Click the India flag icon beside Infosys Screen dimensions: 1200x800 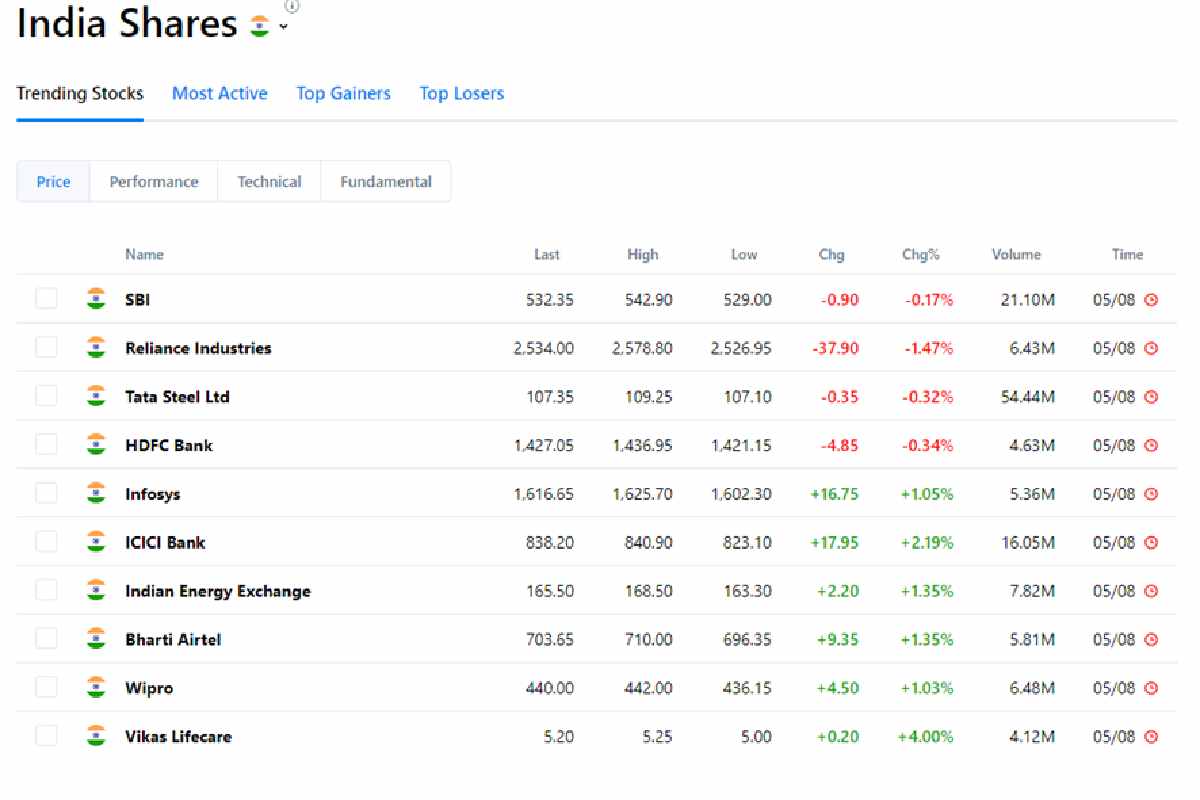coord(96,493)
